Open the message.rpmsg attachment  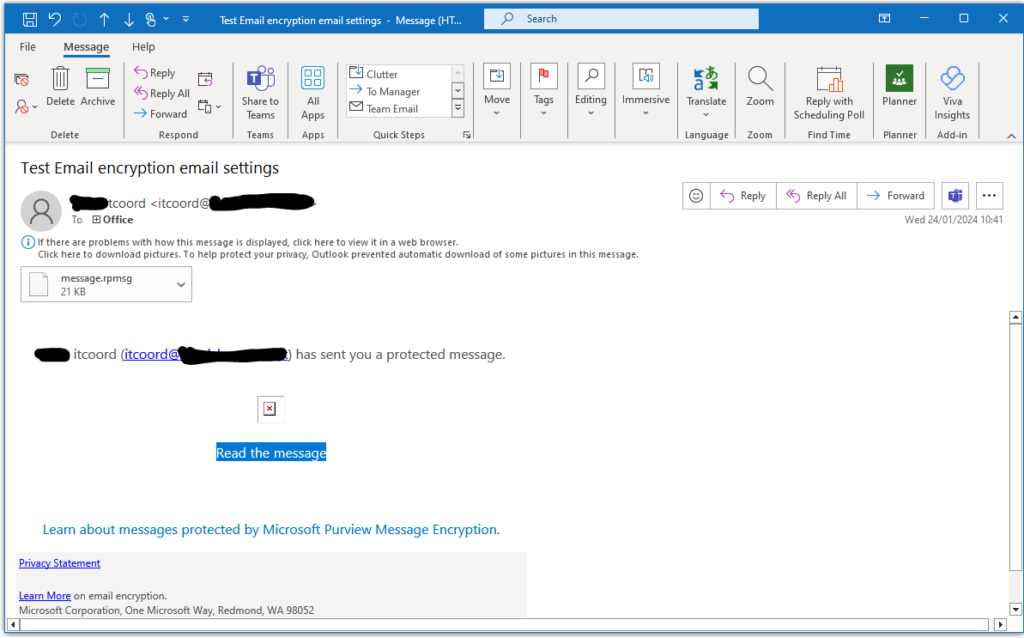(x=106, y=285)
